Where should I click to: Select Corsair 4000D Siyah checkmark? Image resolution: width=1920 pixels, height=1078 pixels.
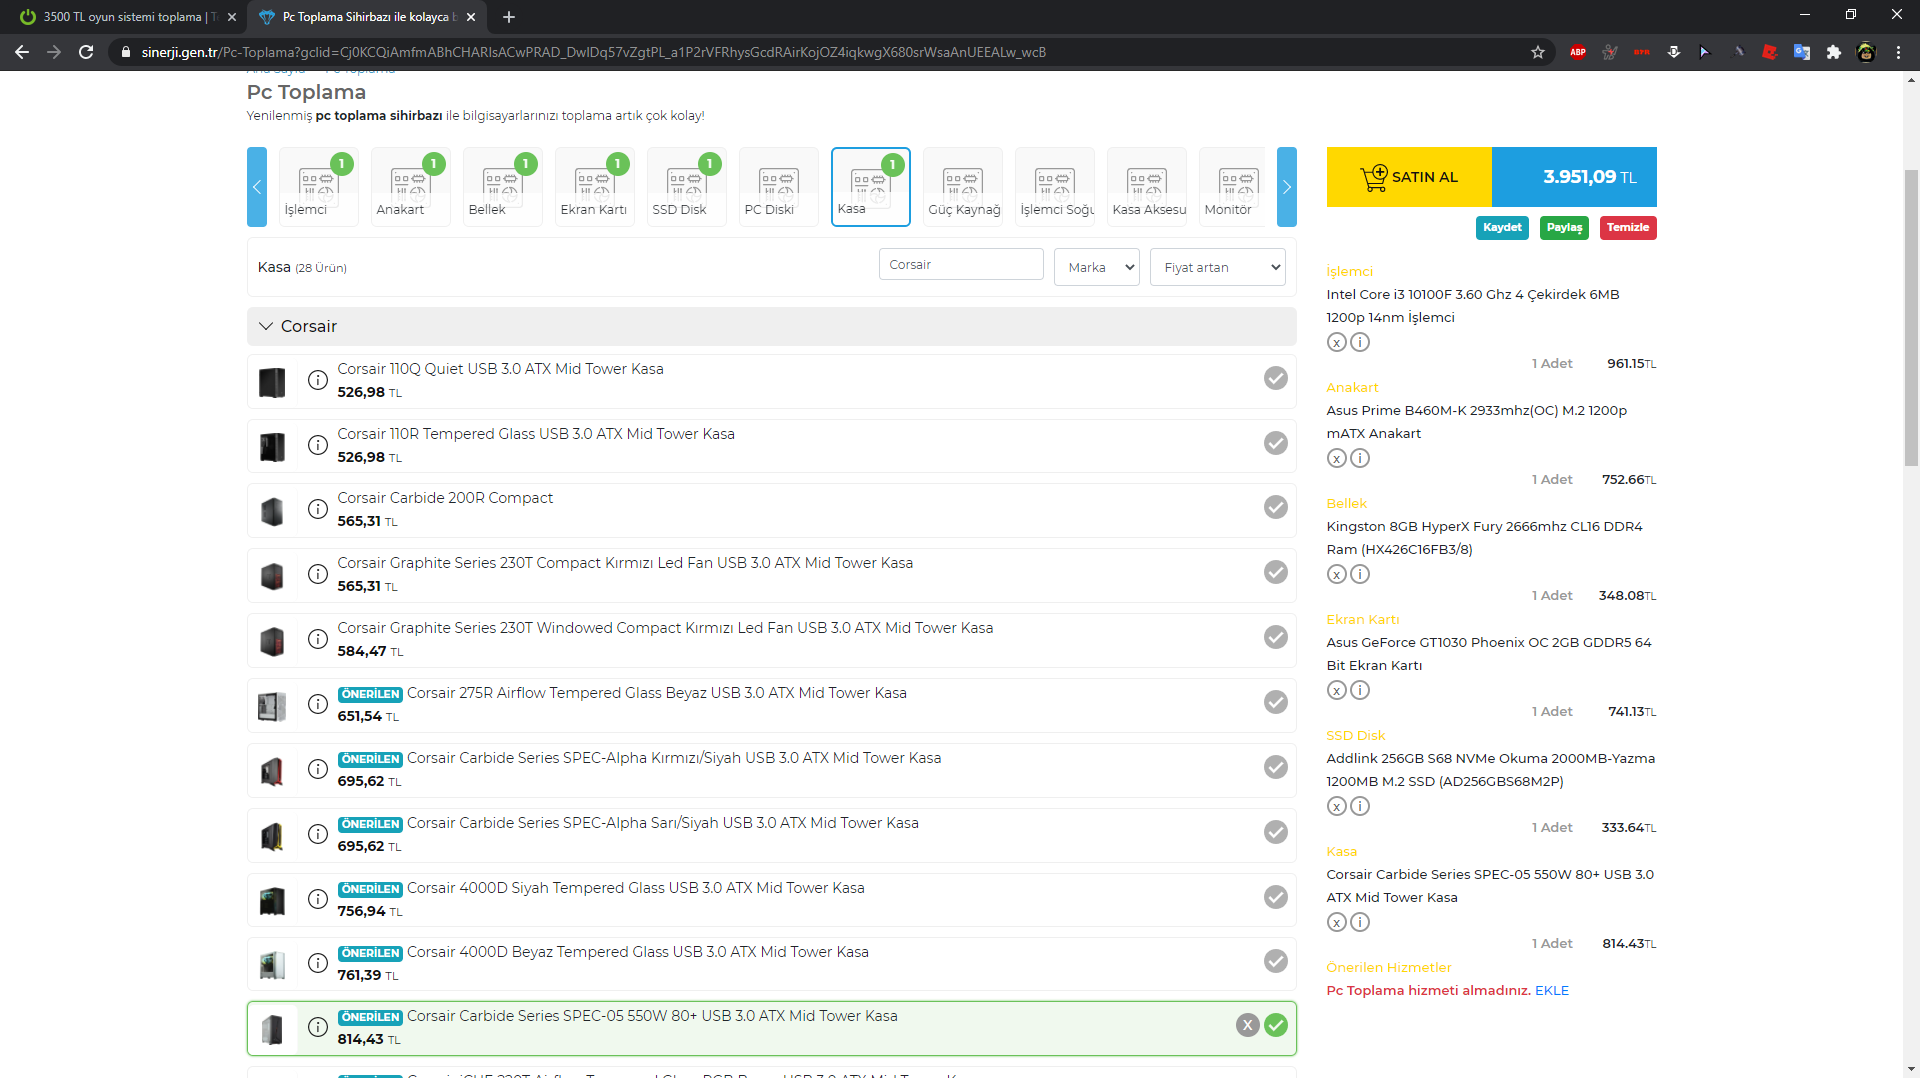point(1276,897)
